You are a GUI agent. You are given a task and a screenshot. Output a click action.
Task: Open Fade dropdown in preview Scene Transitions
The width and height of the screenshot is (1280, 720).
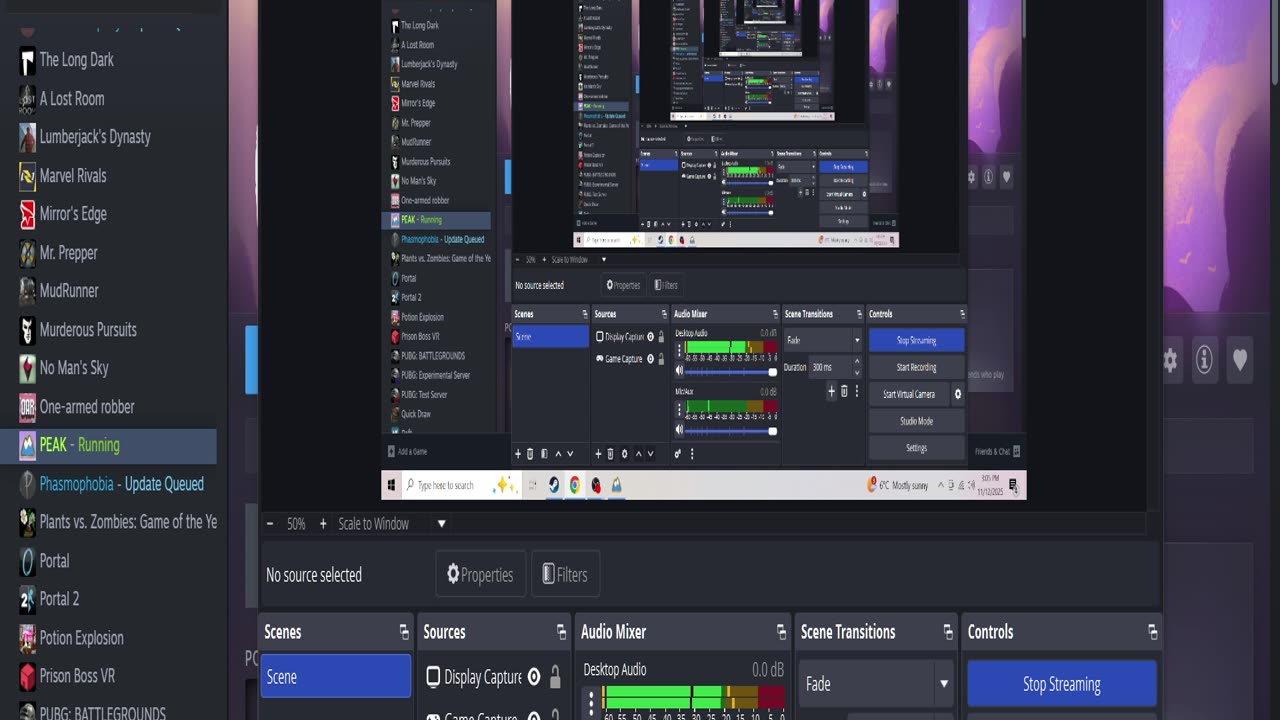click(x=822, y=340)
